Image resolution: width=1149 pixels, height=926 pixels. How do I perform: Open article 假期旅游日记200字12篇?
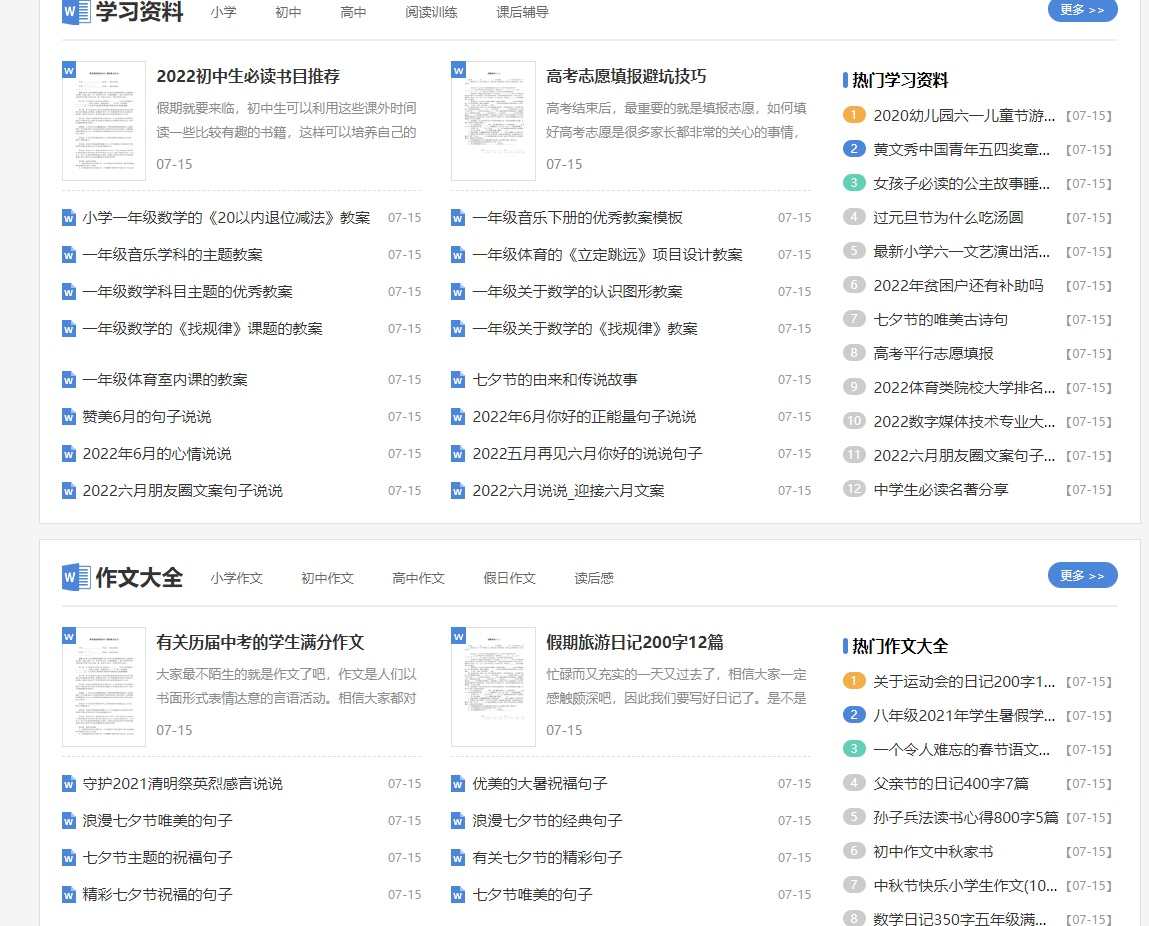point(635,642)
